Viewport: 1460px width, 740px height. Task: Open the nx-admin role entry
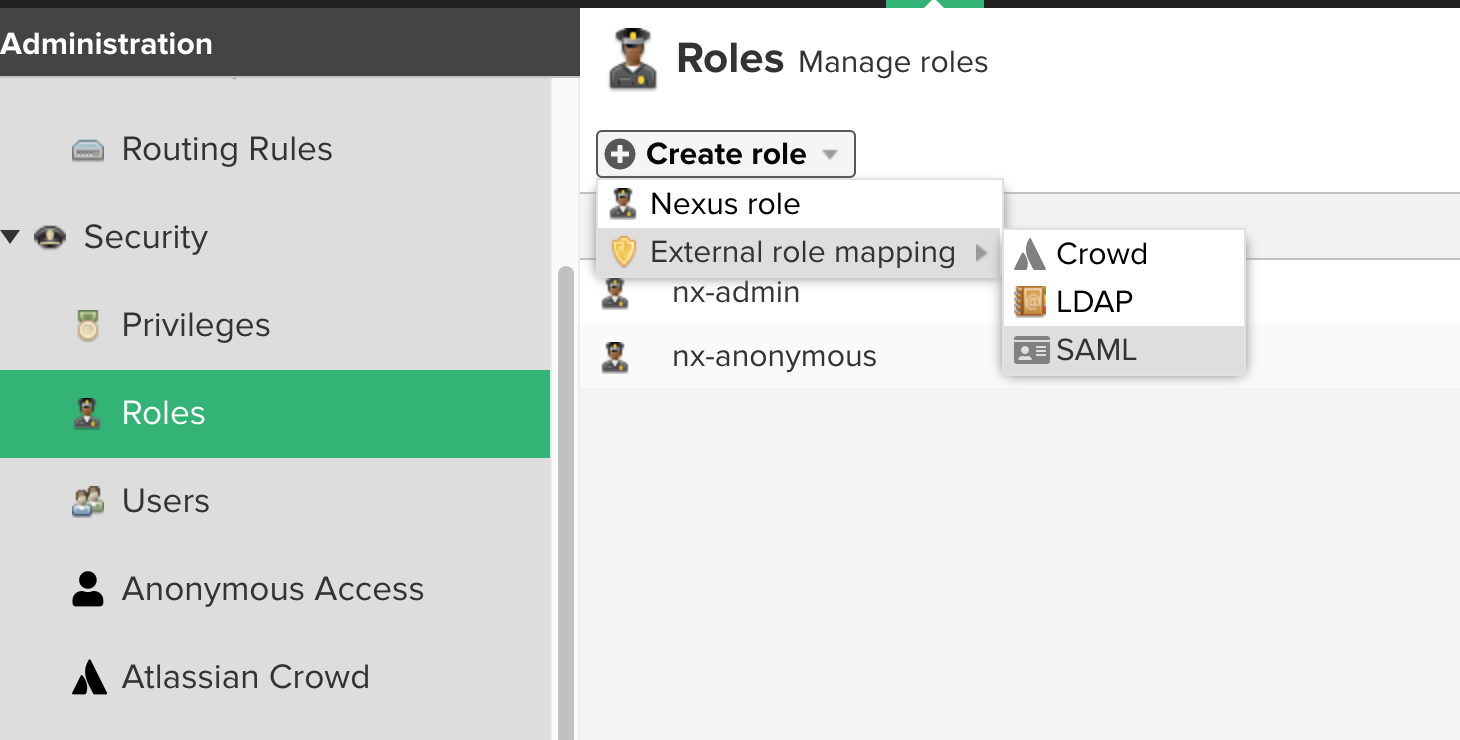pos(735,293)
